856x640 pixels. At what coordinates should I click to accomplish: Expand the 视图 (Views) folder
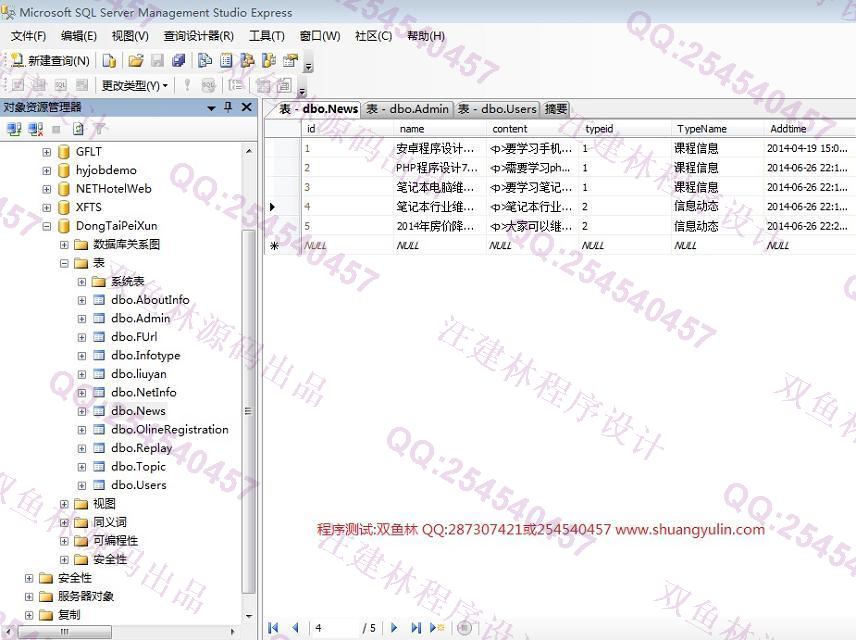pyautogui.click(x=64, y=503)
